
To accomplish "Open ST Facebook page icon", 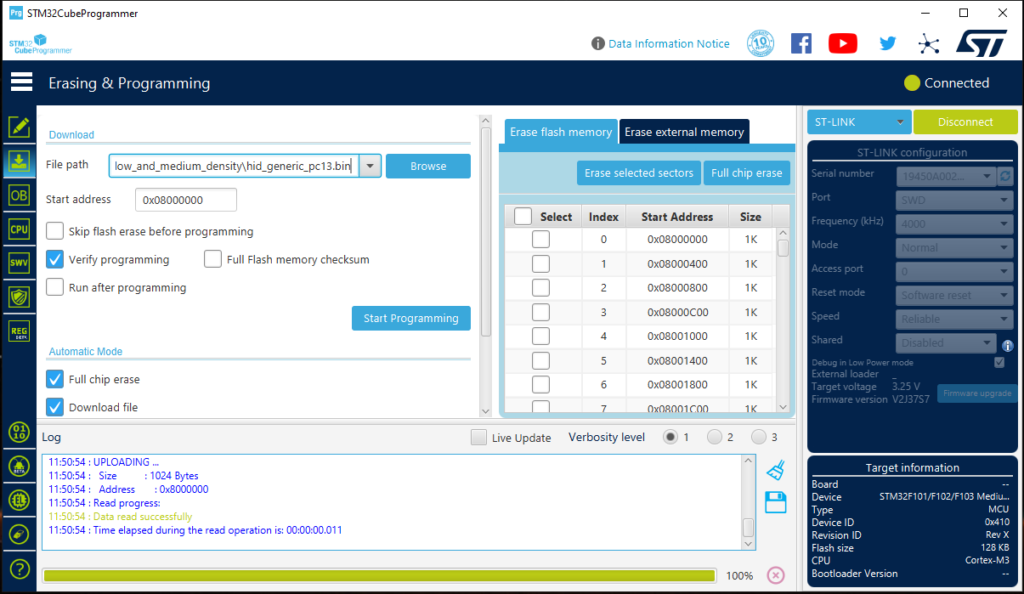I will 801,44.
